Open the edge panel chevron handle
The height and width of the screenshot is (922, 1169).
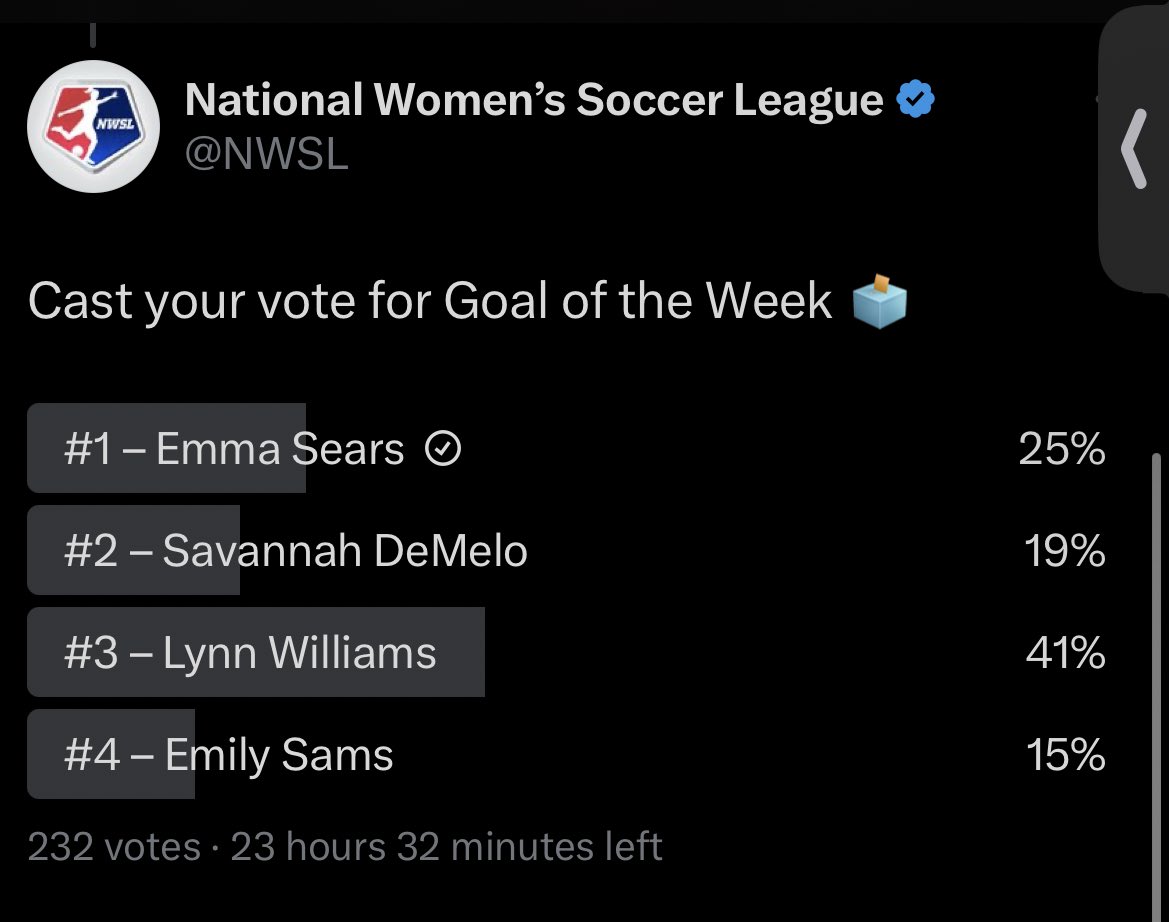coord(1134,148)
